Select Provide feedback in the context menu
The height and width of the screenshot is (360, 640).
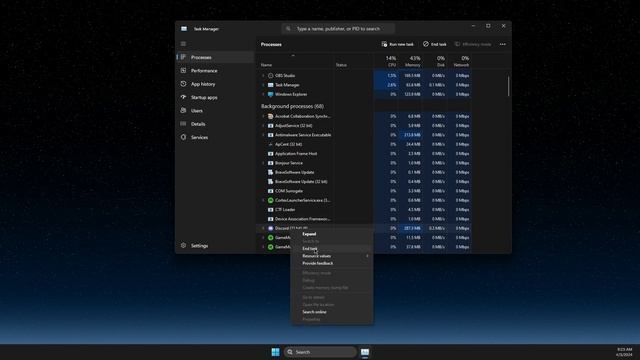[x=331, y=263]
